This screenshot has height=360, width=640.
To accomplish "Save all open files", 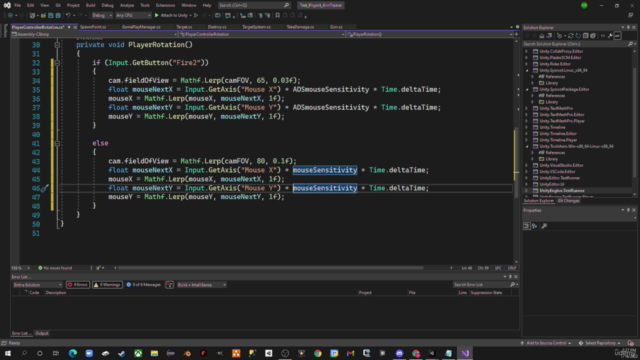I will 58,16.
